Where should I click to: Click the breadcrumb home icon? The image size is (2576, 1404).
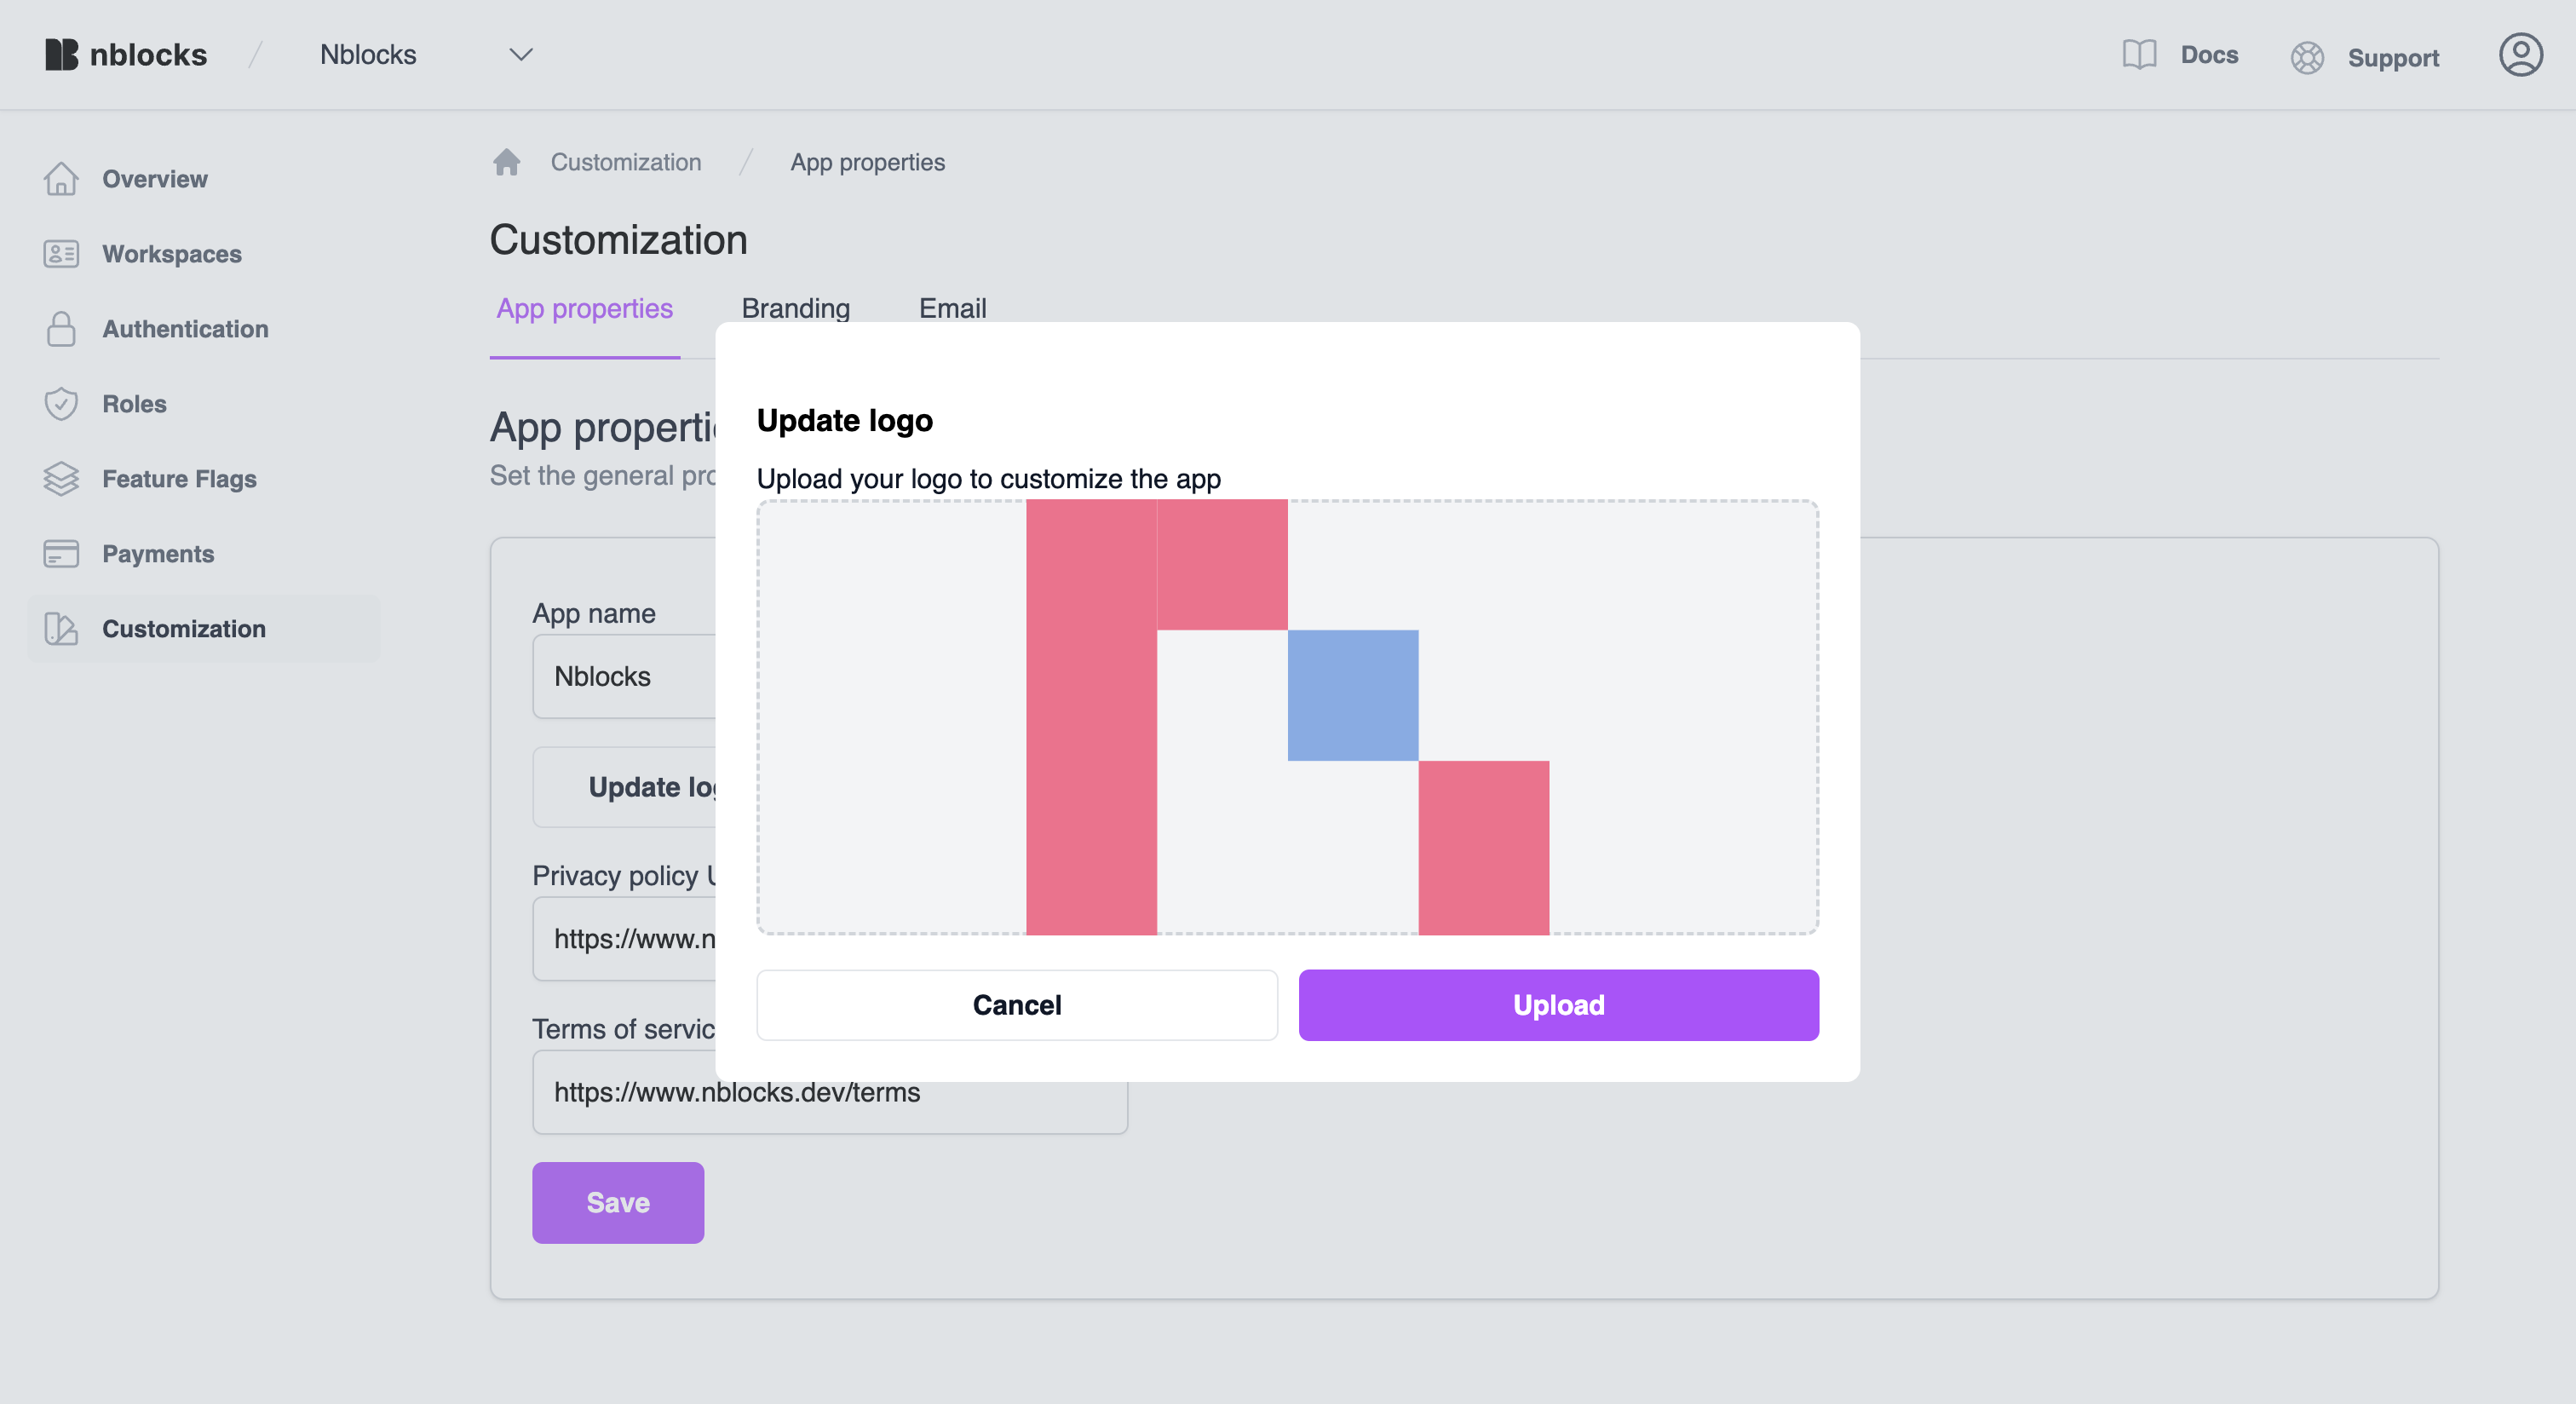click(507, 162)
